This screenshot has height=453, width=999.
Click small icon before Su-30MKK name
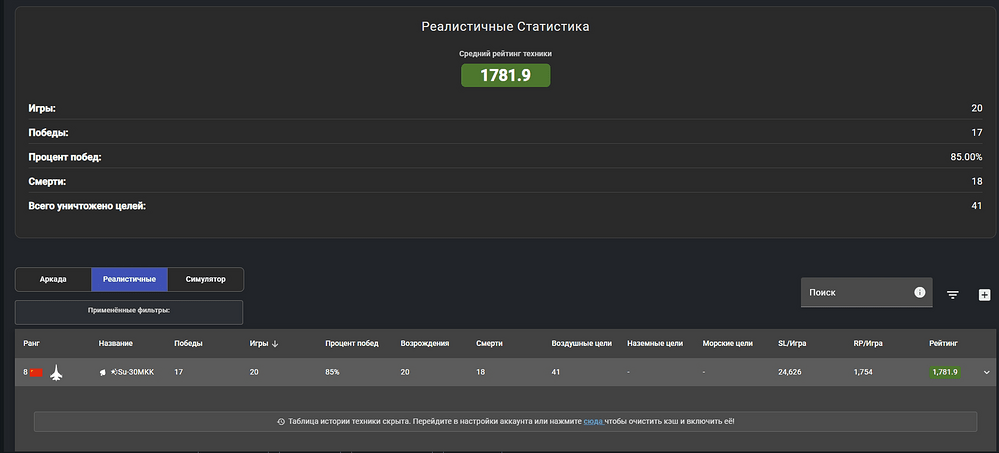pos(103,372)
